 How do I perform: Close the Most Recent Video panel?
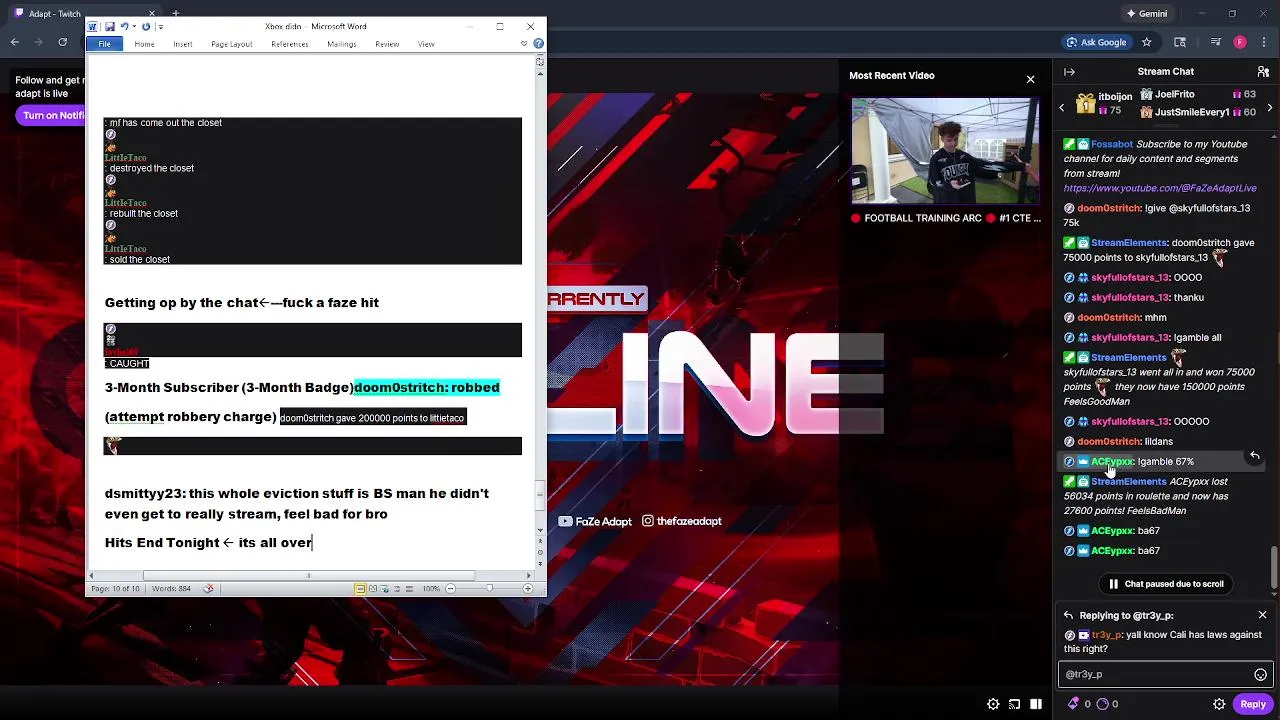tap(1030, 79)
